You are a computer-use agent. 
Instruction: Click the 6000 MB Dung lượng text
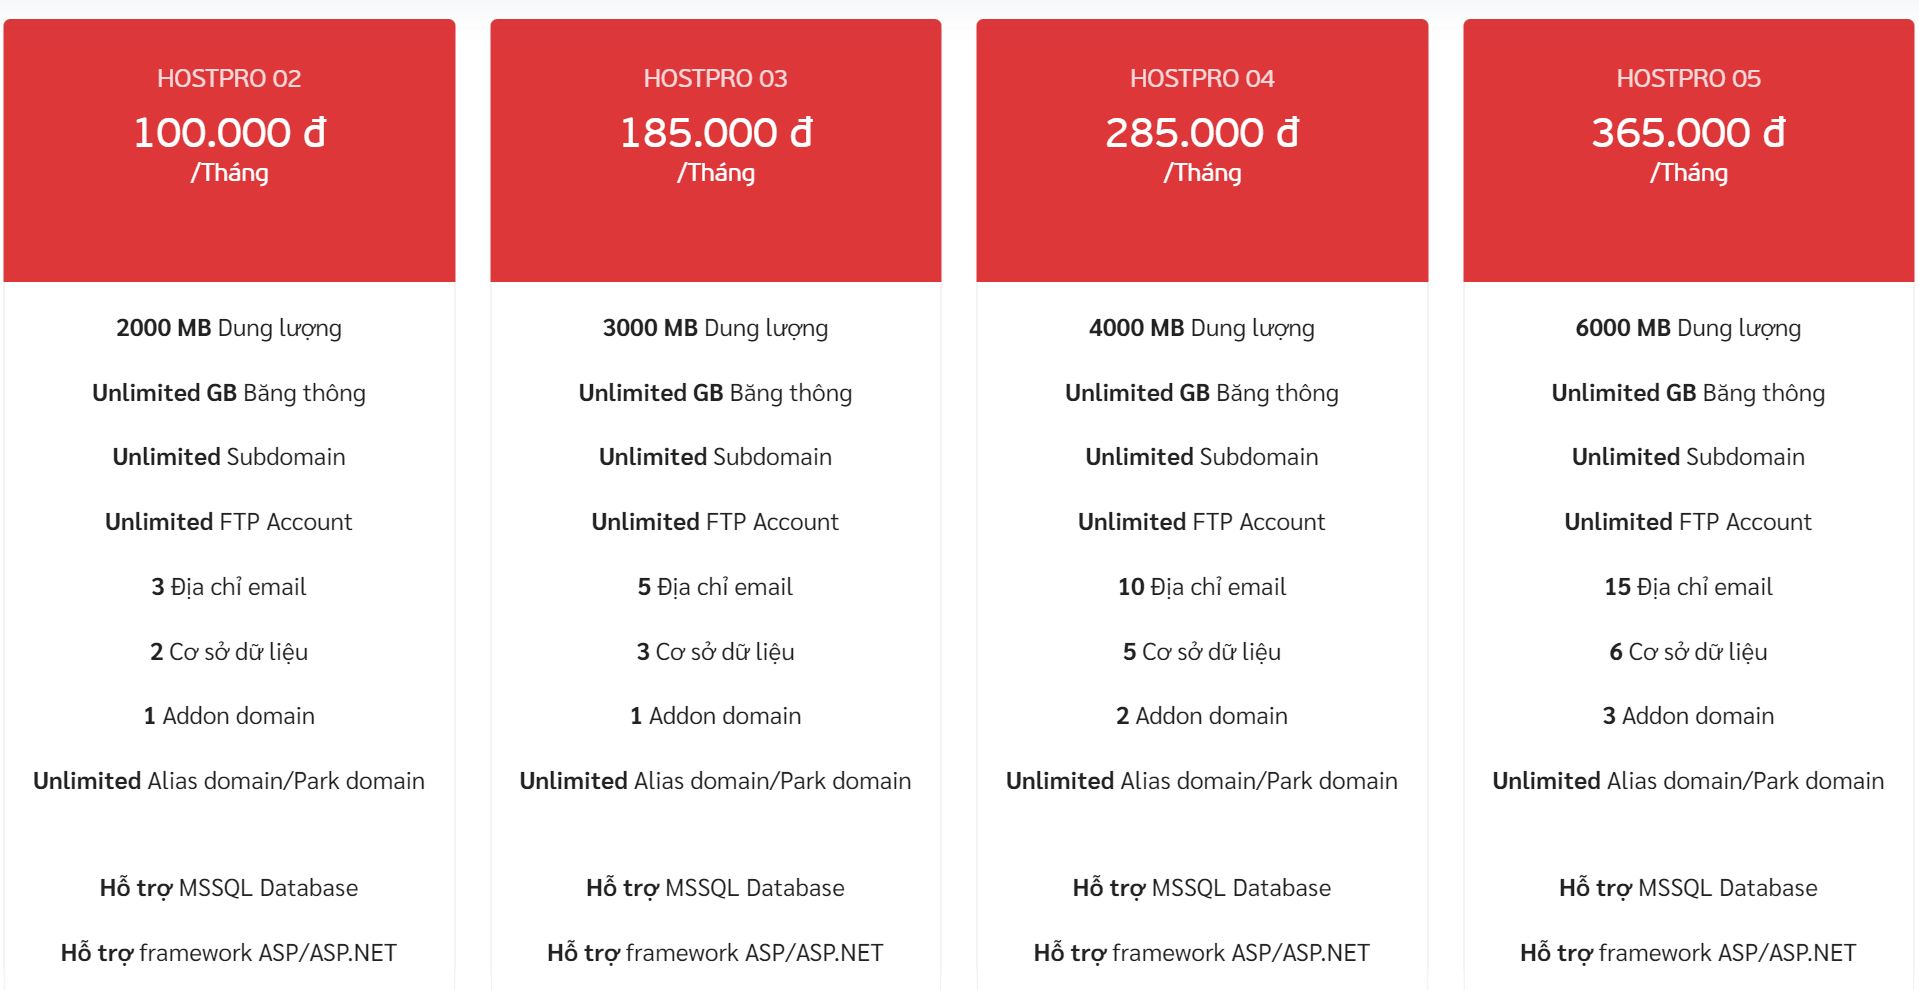click(1688, 328)
